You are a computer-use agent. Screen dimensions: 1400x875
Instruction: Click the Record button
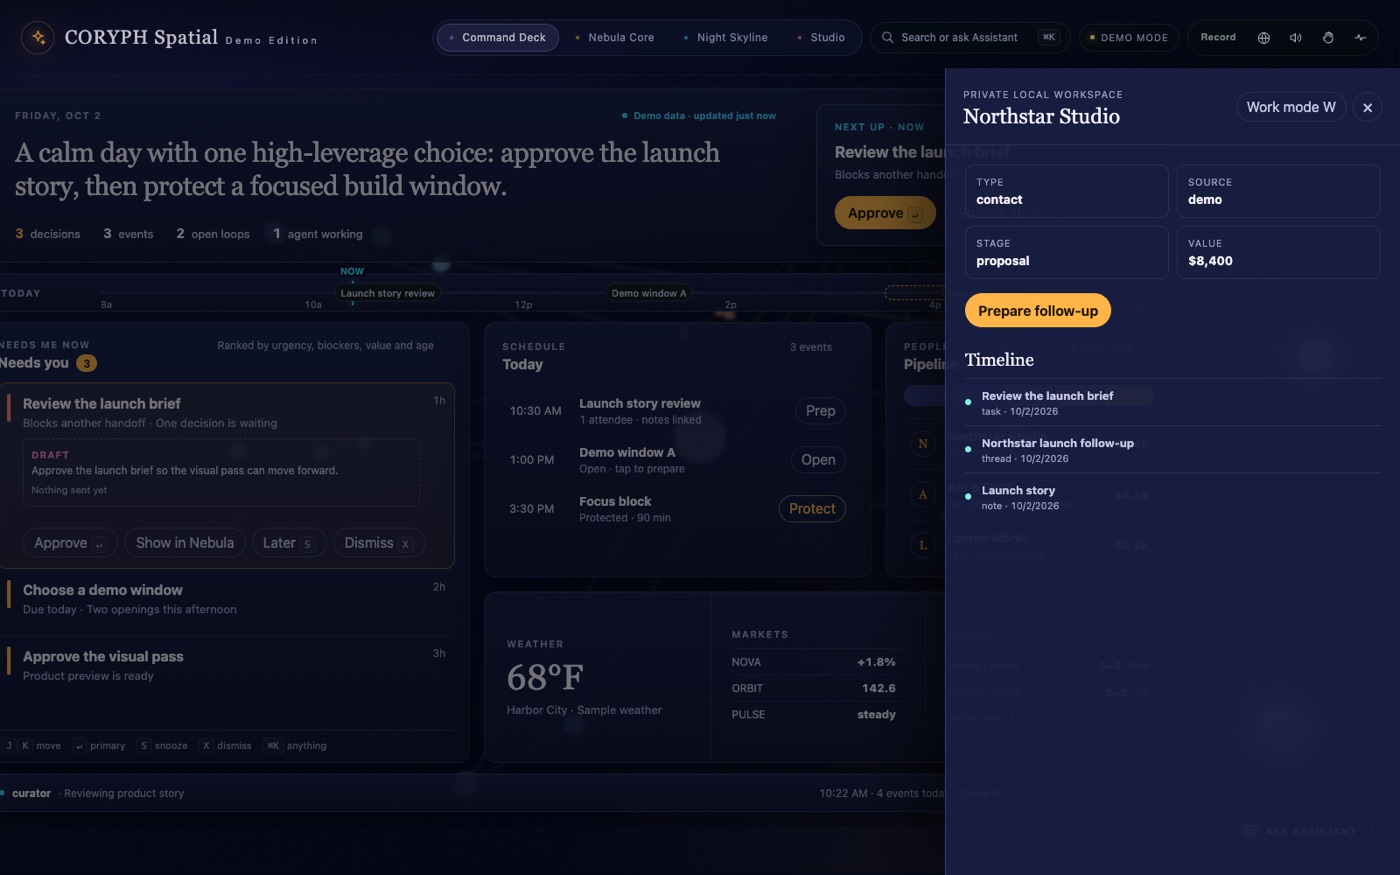1218,37
